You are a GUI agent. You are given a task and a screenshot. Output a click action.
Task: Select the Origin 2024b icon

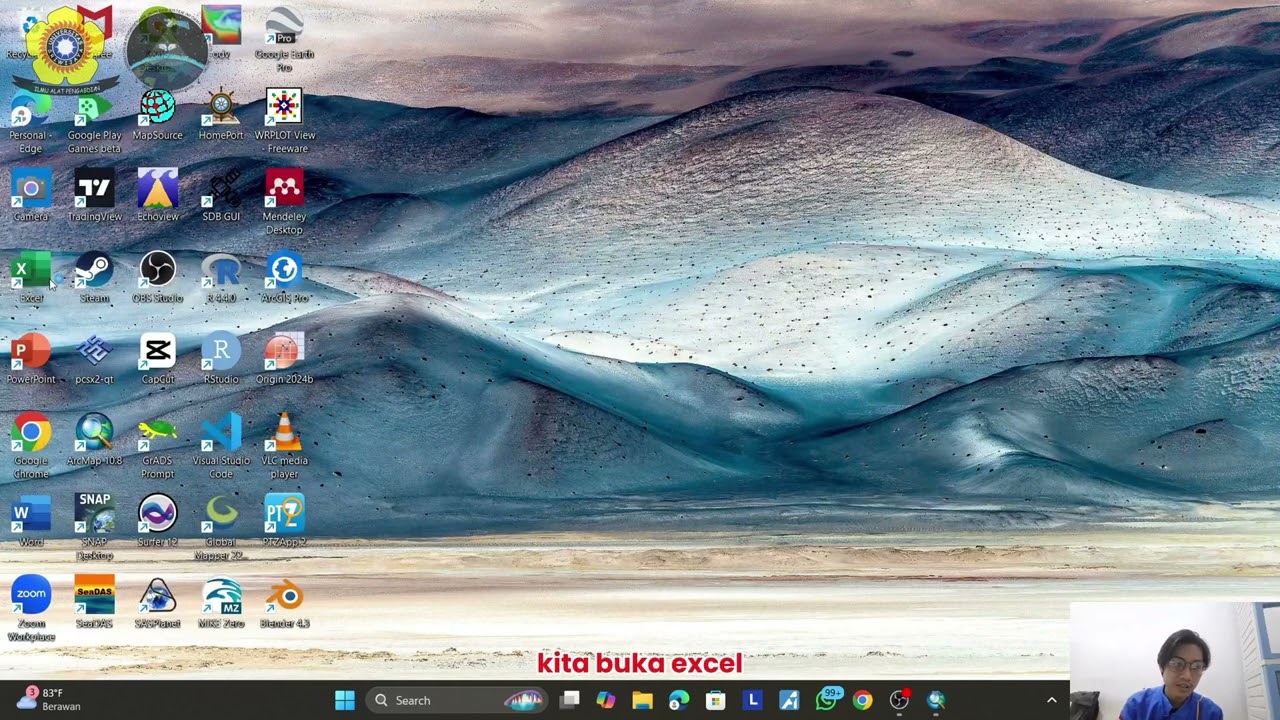[284, 359]
